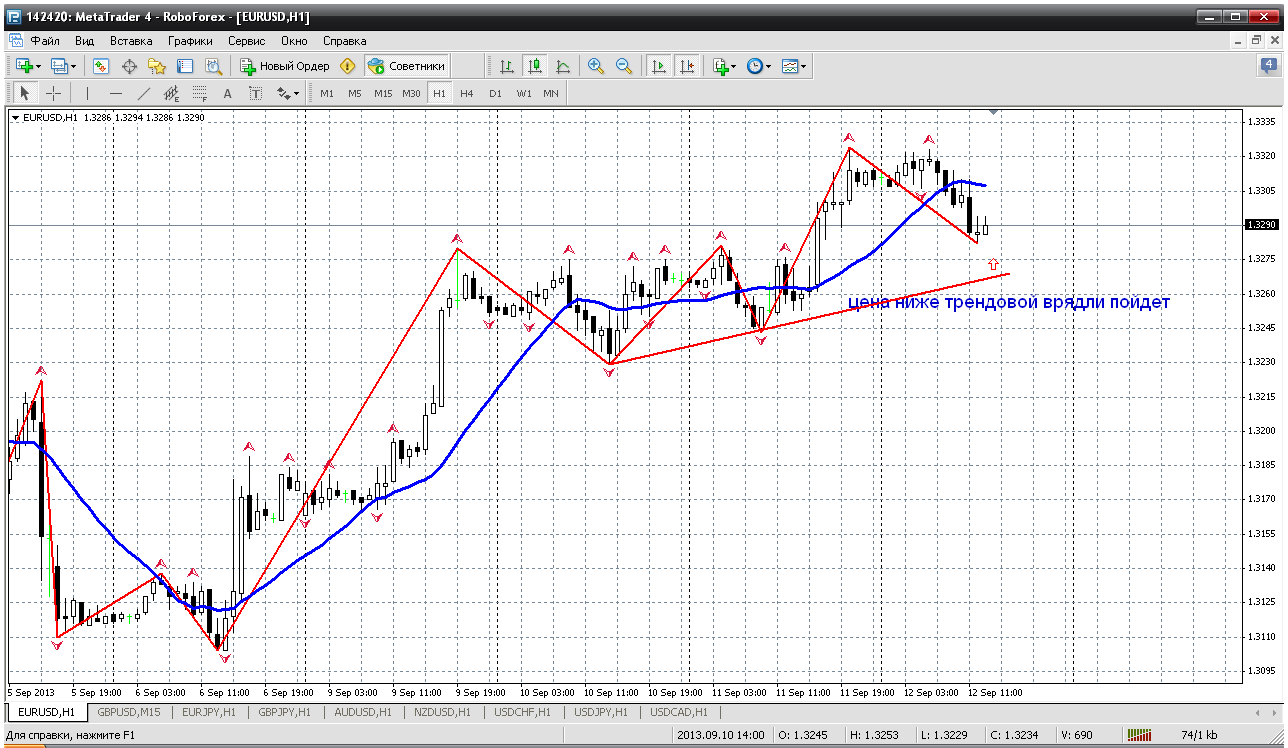1288x748 pixels.
Task: Set timeframe to MN
Action: [551, 93]
